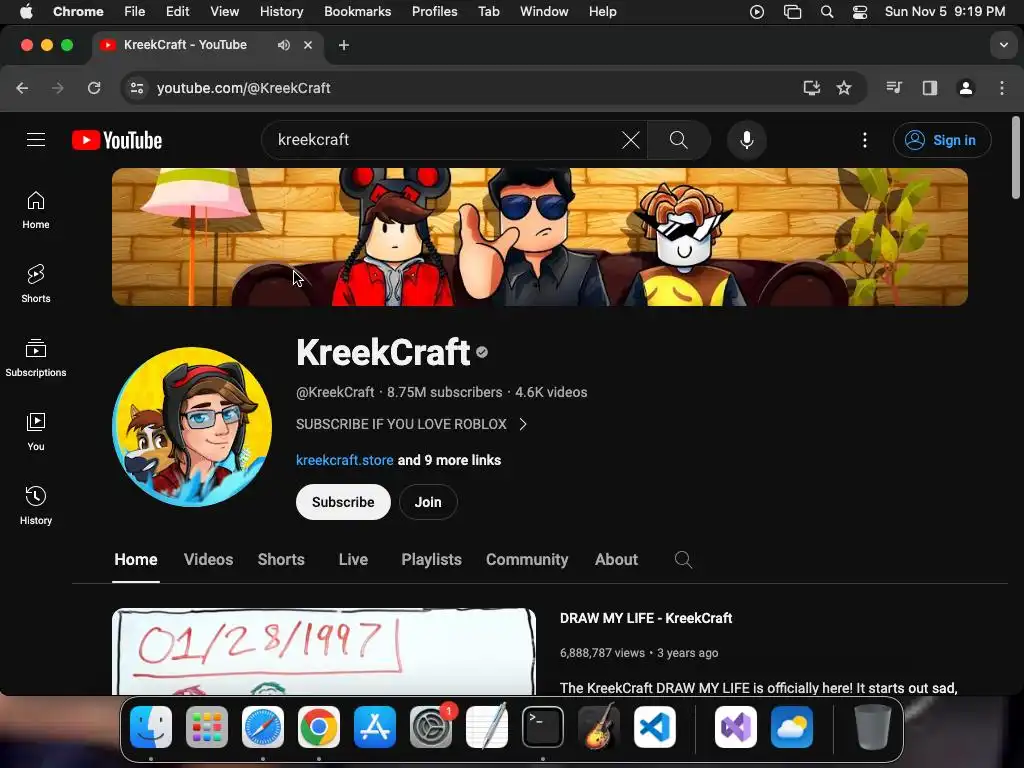Open macOS Control Center
The width and height of the screenshot is (1024, 768).
click(860, 12)
